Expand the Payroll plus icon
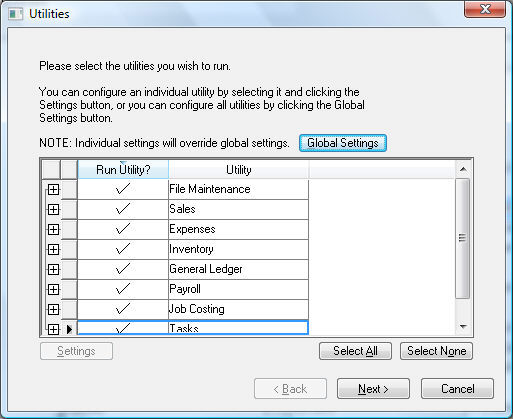This screenshot has width=513, height=419. 53,290
